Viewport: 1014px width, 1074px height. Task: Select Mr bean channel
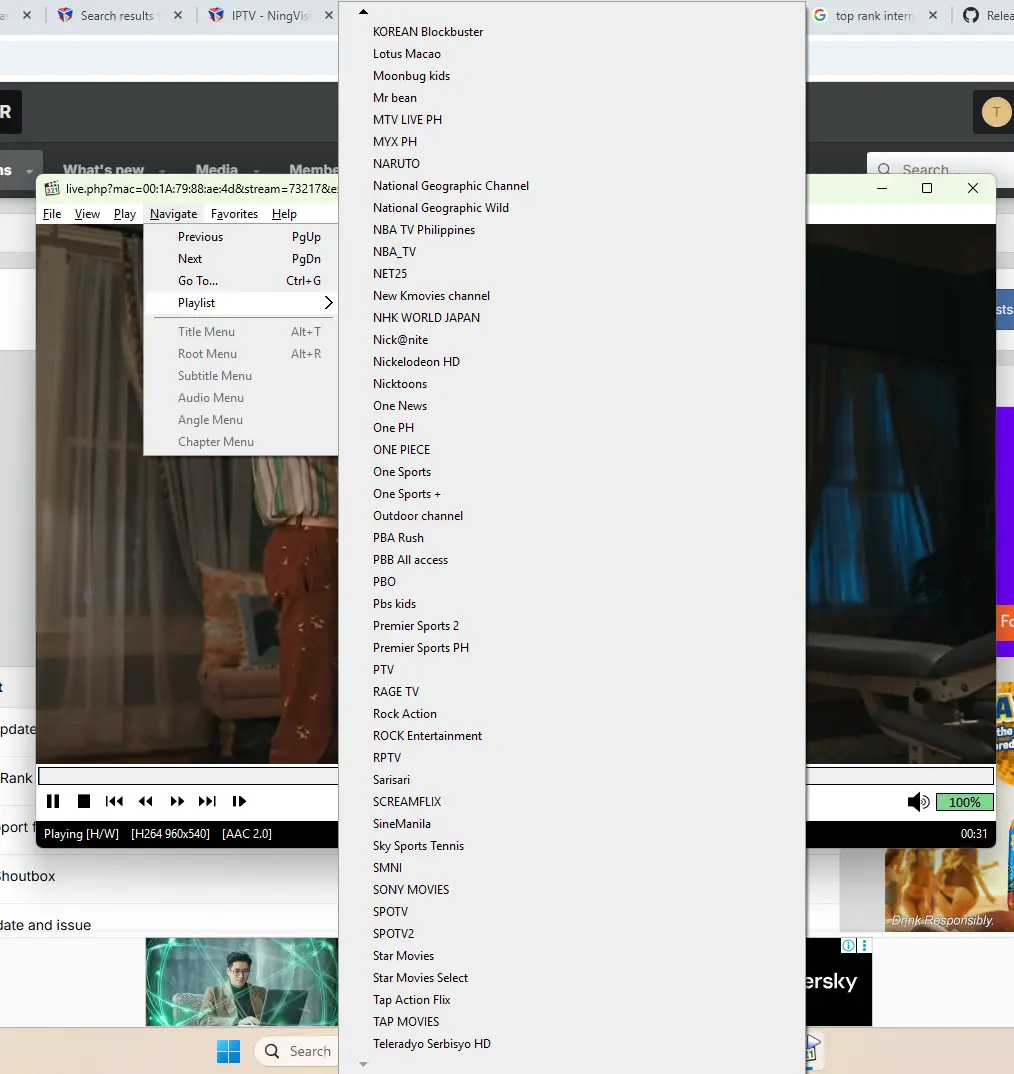(x=395, y=97)
